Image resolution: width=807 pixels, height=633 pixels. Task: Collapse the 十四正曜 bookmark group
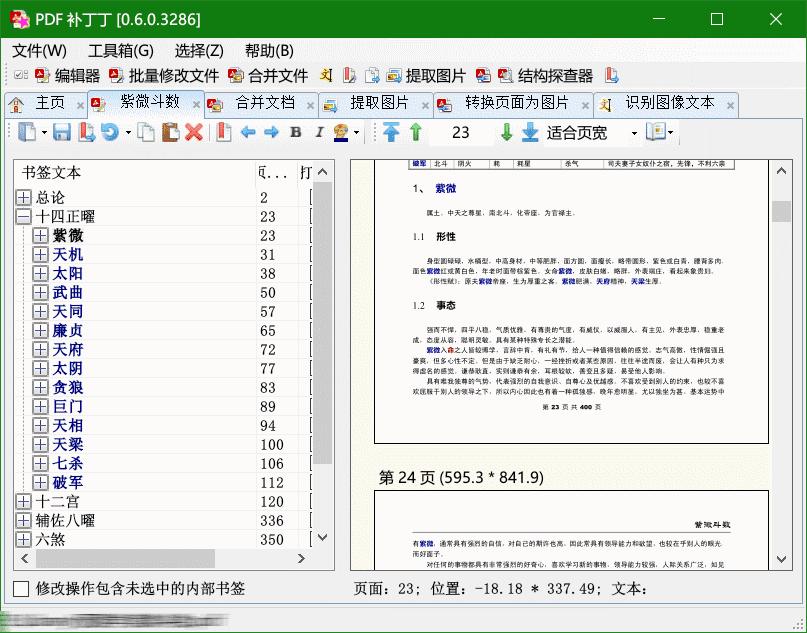pyautogui.click(x=22, y=215)
